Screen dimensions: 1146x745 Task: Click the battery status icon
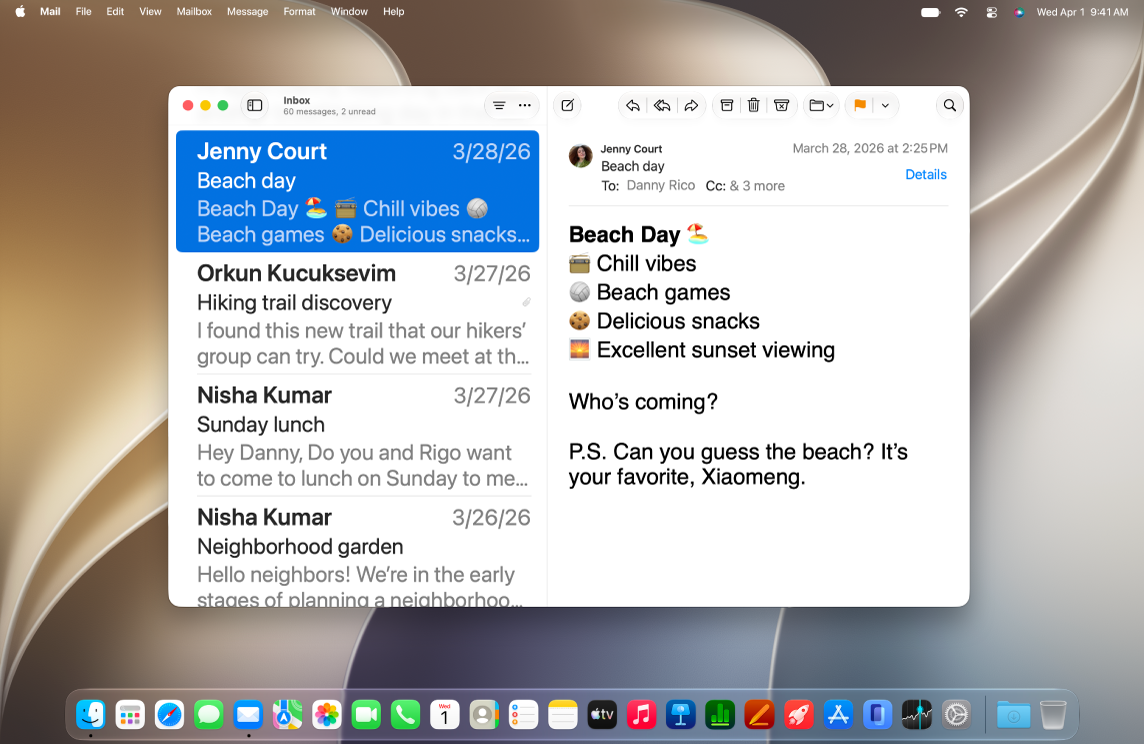click(x=930, y=12)
